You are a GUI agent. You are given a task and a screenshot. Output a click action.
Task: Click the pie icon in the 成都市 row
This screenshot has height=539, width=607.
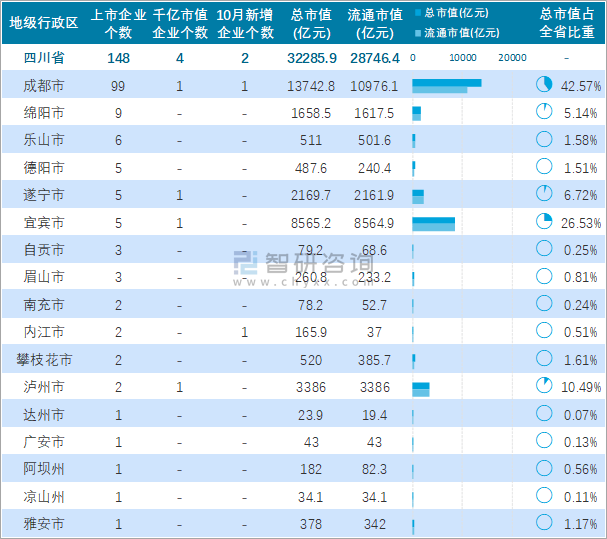click(x=544, y=86)
